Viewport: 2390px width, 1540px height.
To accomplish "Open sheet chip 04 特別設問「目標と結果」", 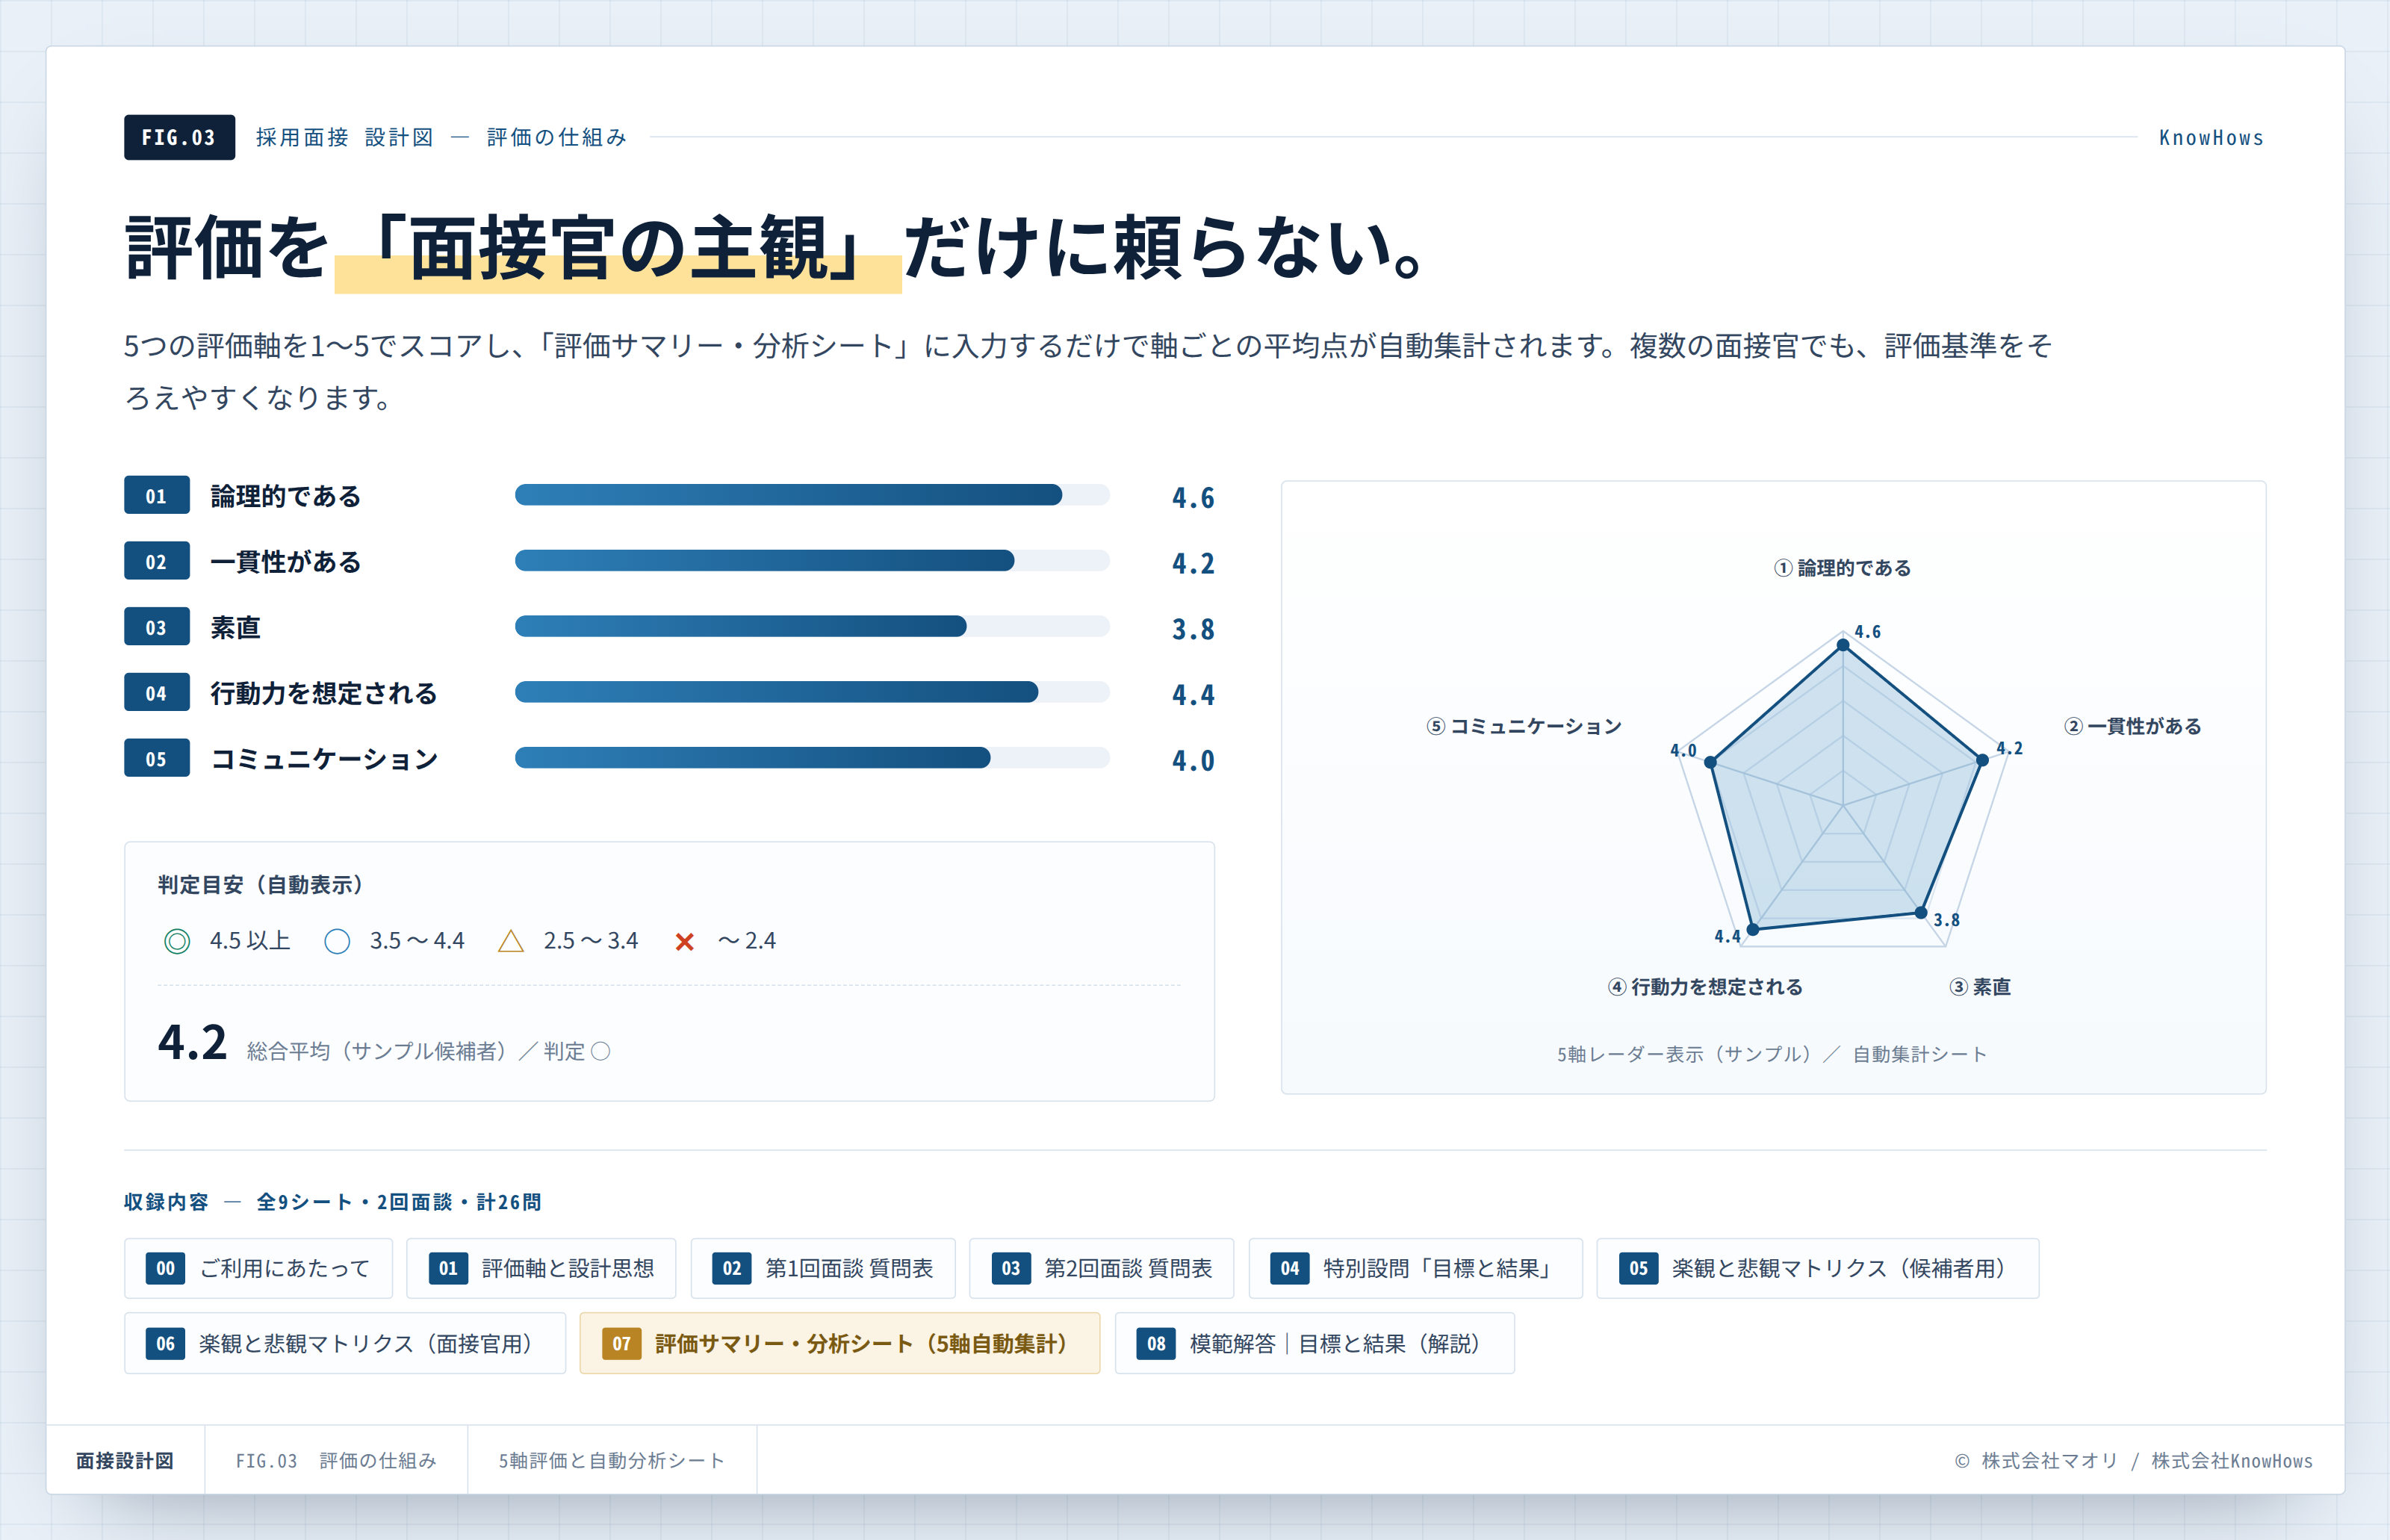I will point(1416,1268).
